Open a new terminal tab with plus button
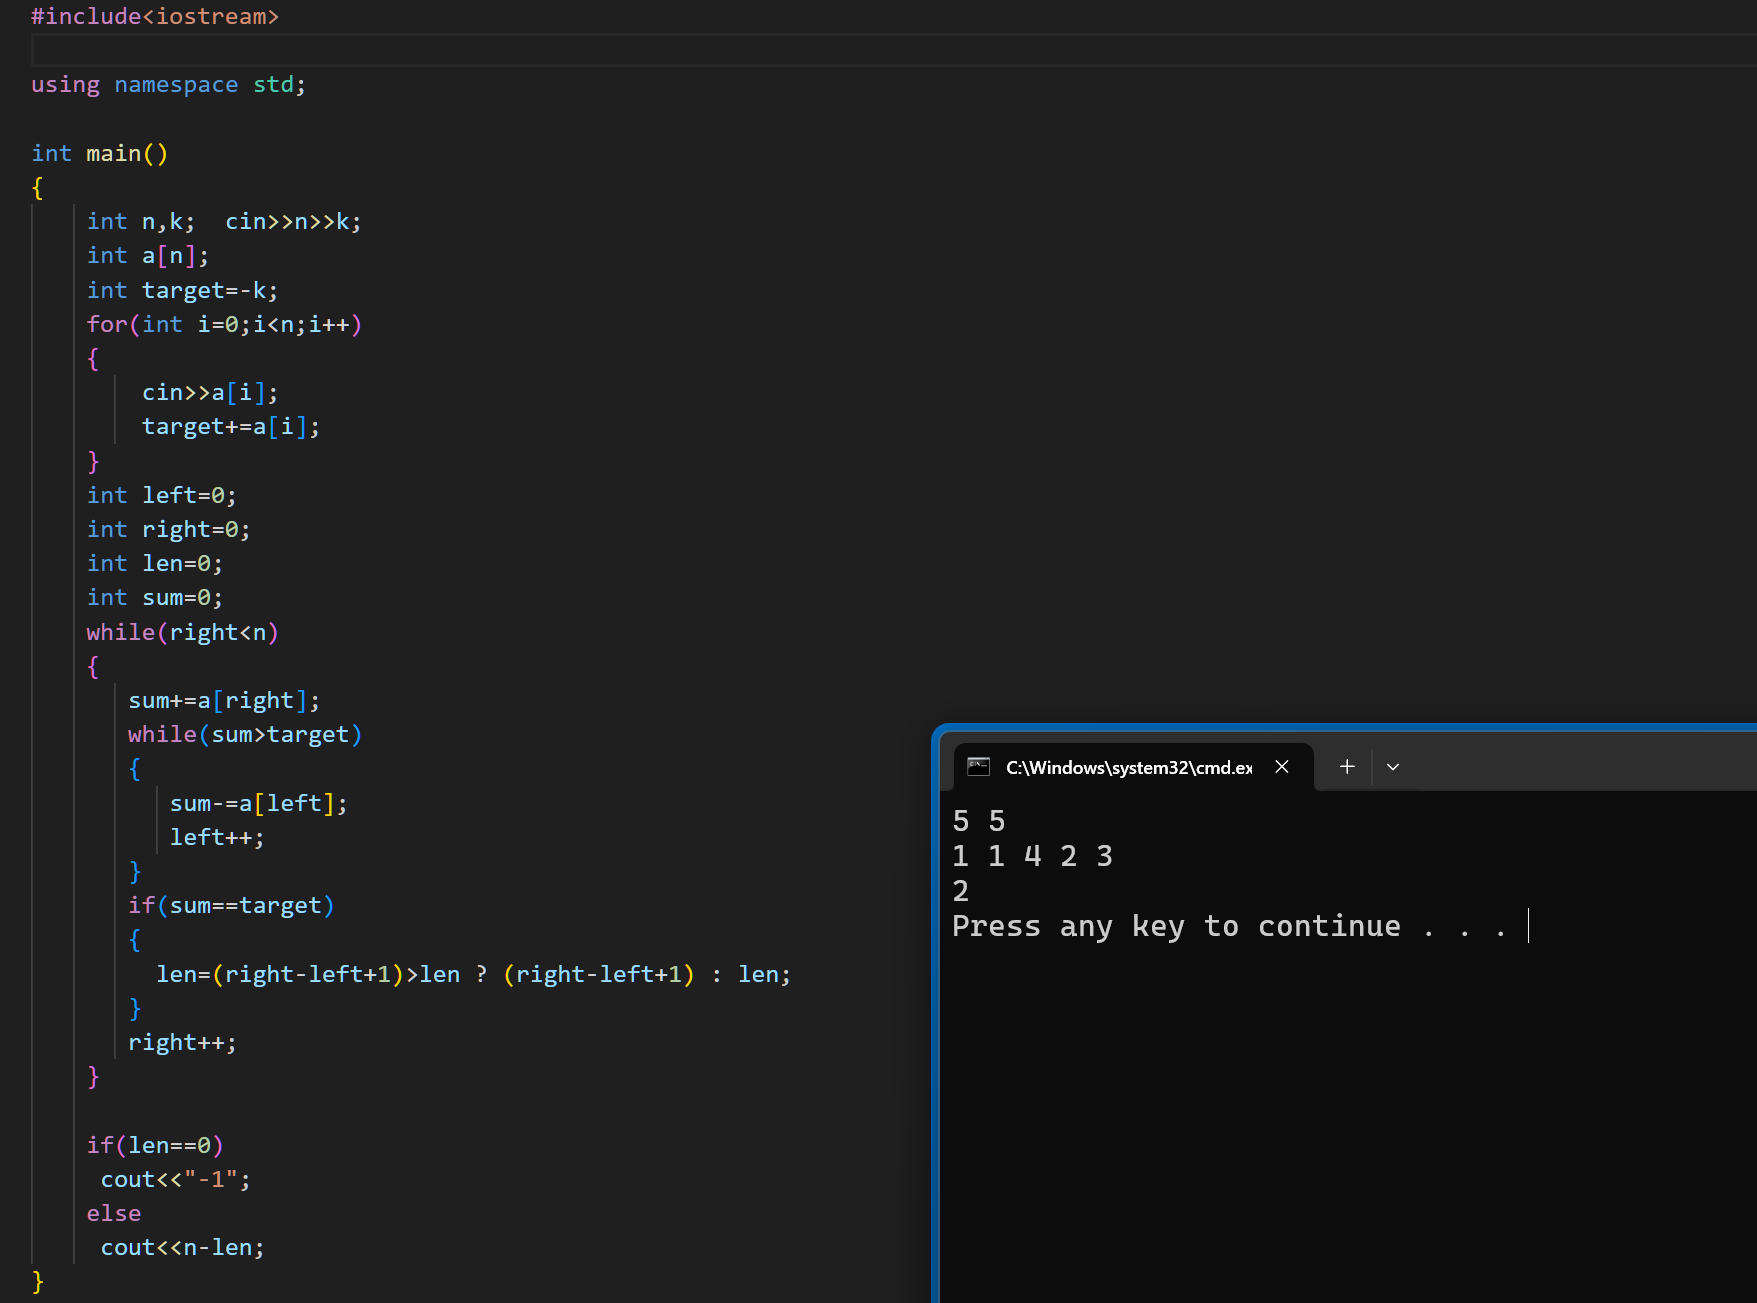The height and width of the screenshot is (1303, 1757). click(x=1347, y=767)
